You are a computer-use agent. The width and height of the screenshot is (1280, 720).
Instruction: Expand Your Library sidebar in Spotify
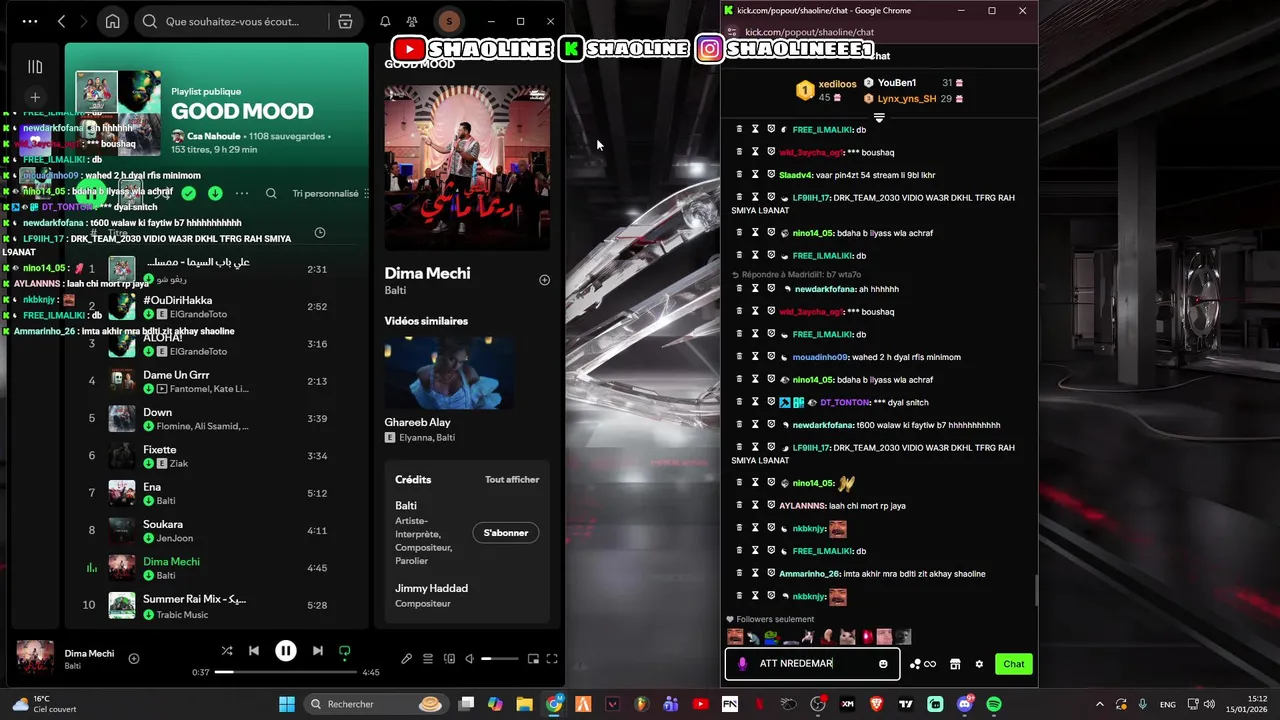[x=35, y=67]
